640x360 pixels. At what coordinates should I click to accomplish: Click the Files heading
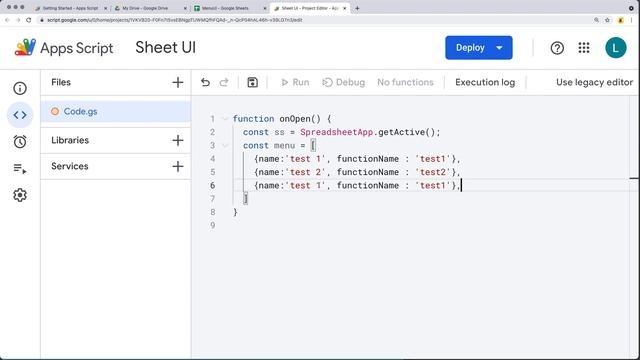(x=61, y=82)
